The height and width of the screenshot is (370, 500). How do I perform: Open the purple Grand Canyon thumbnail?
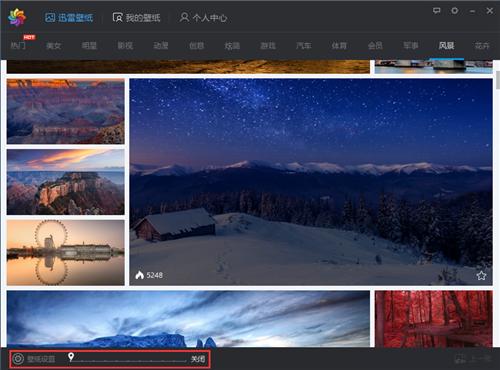click(66, 111)
